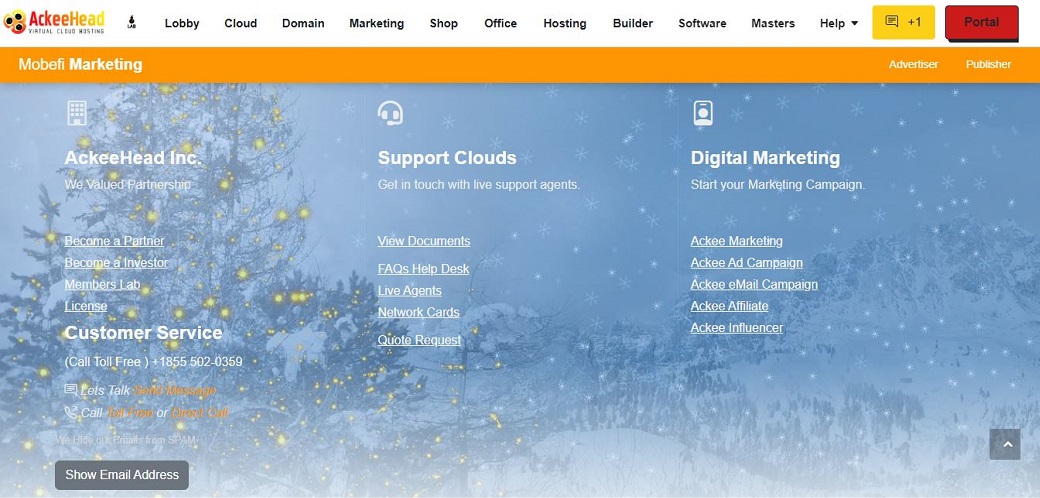
Task: Open the FAQs Help Desk link
Action: pos(423,269)
